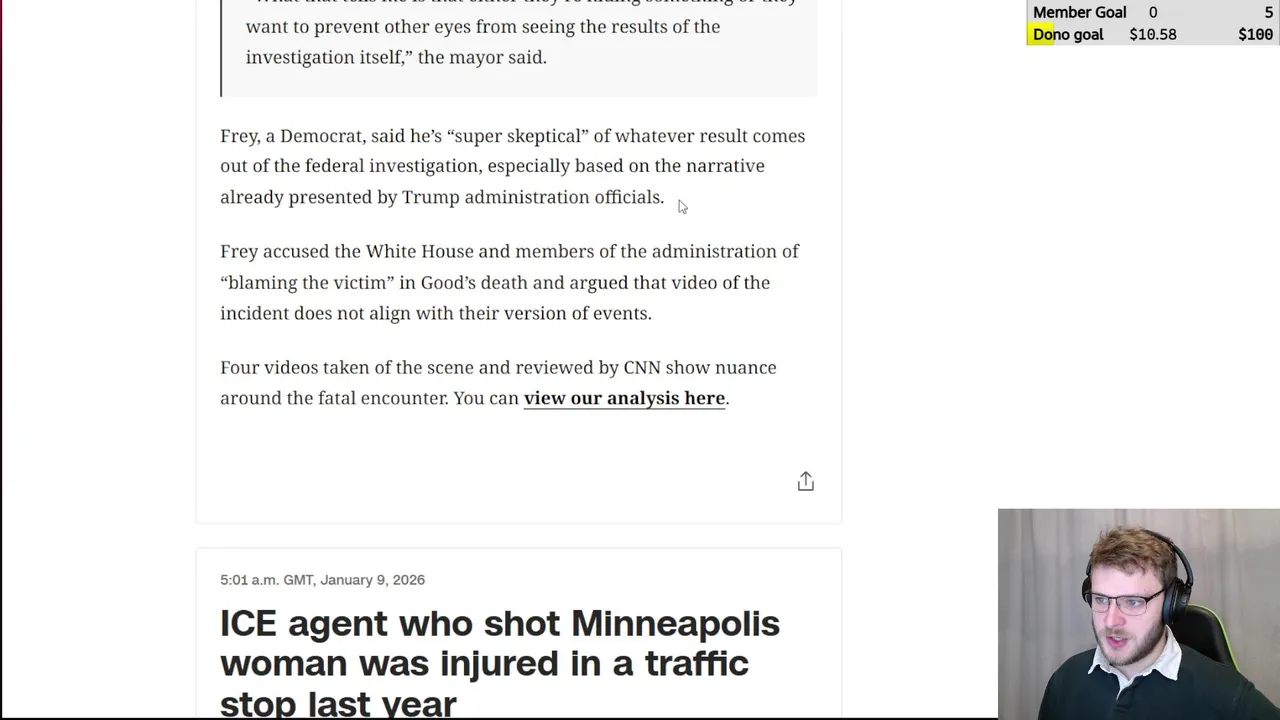The height and width of the screenshot is (720, 1280).
Task: Click the Member Goal count of 0
Action: [1152, 12]
